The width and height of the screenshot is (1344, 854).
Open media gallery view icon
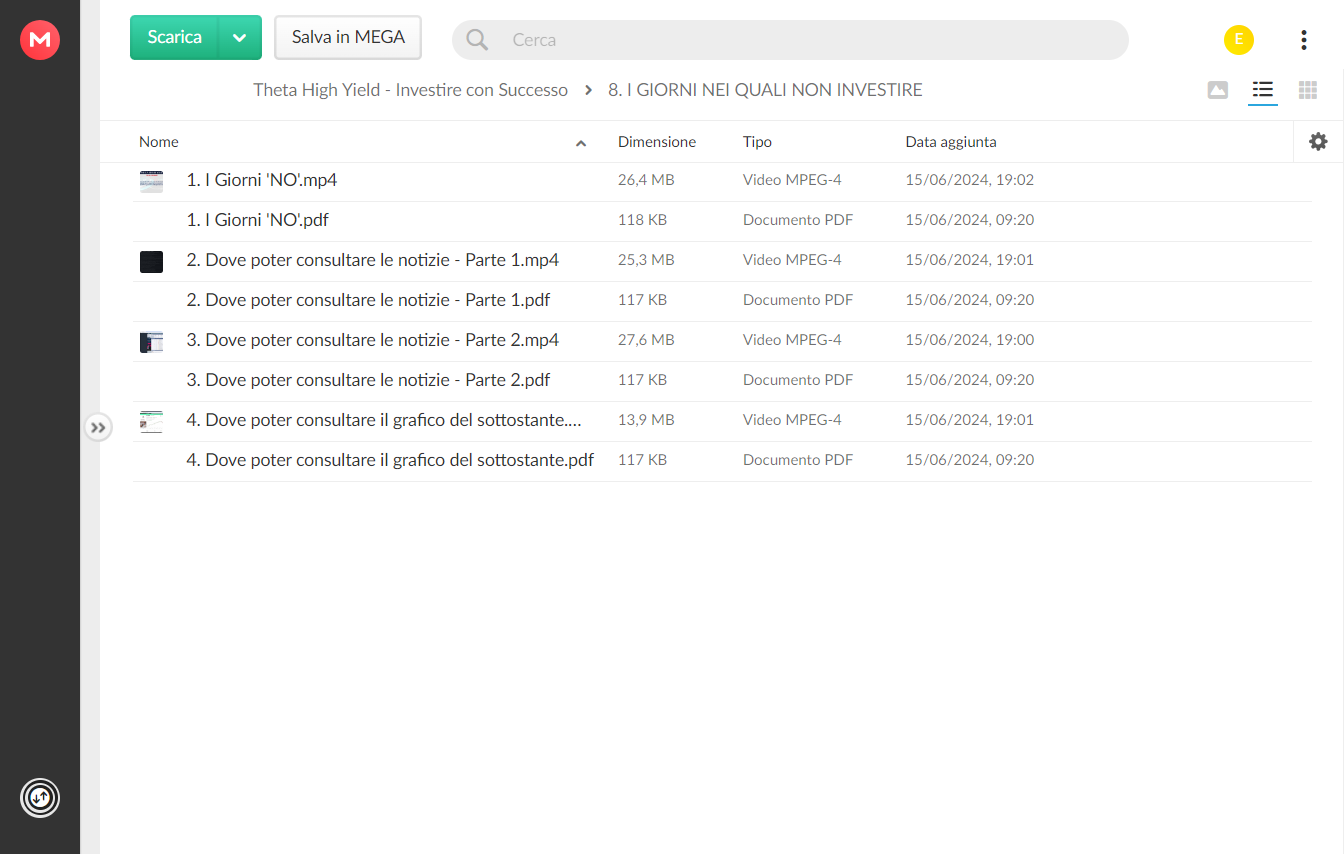1217,90
